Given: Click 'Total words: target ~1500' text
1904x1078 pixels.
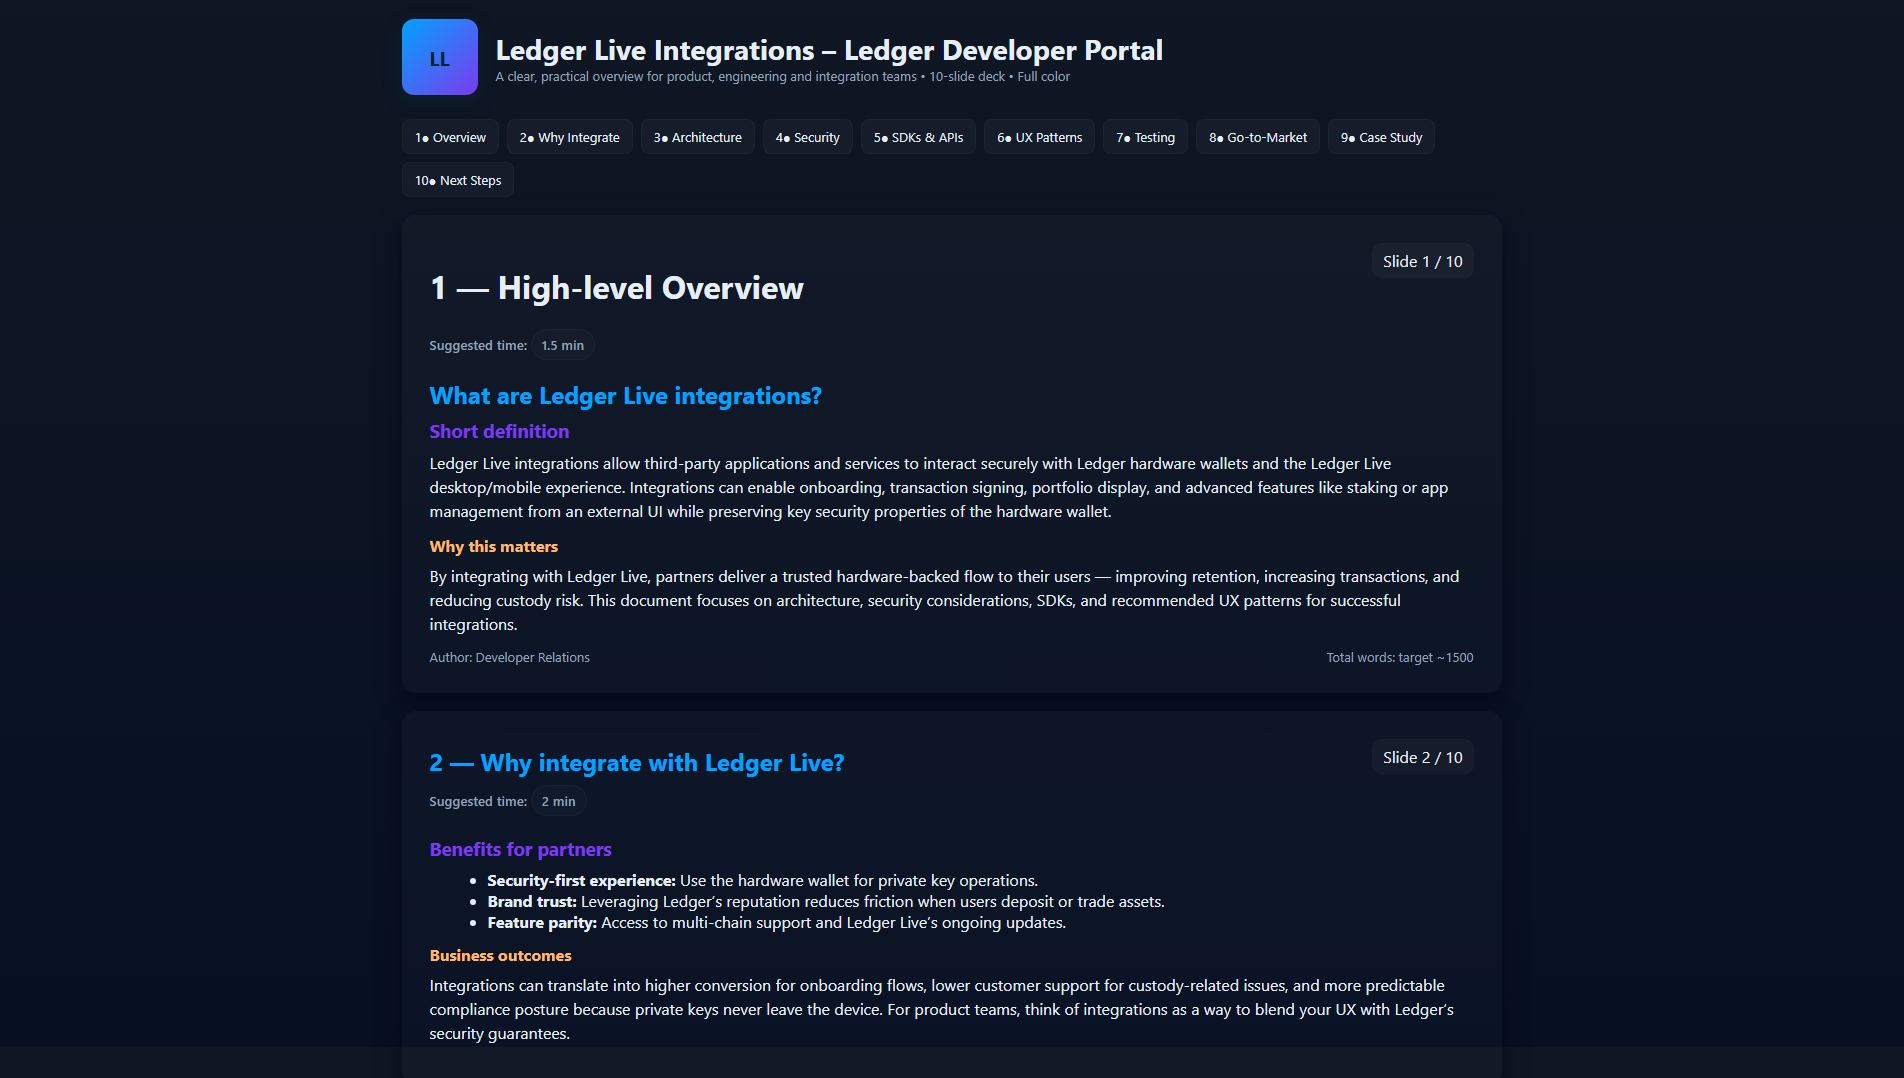Looking at the screenshot, I should (x=1399, y=657).
